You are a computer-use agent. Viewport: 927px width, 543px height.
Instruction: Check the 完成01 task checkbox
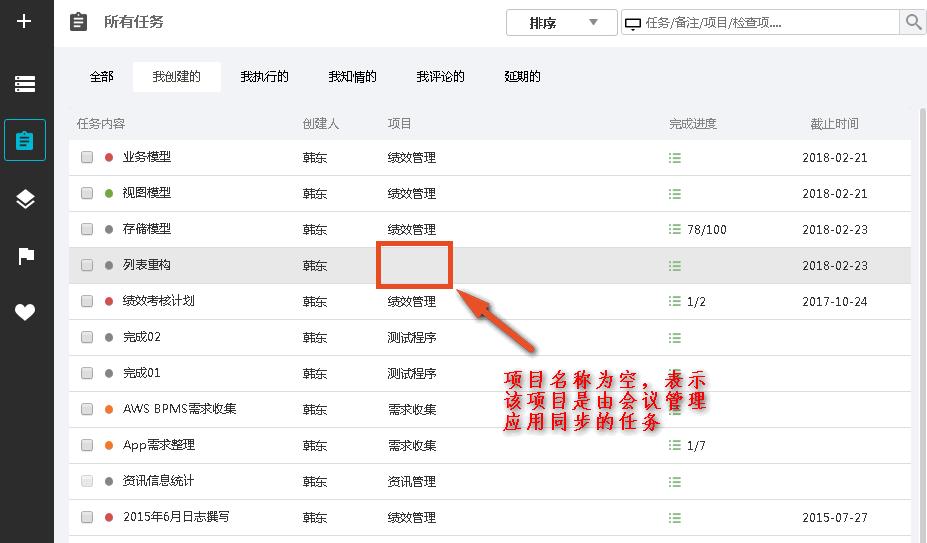(x=87, y=373)
